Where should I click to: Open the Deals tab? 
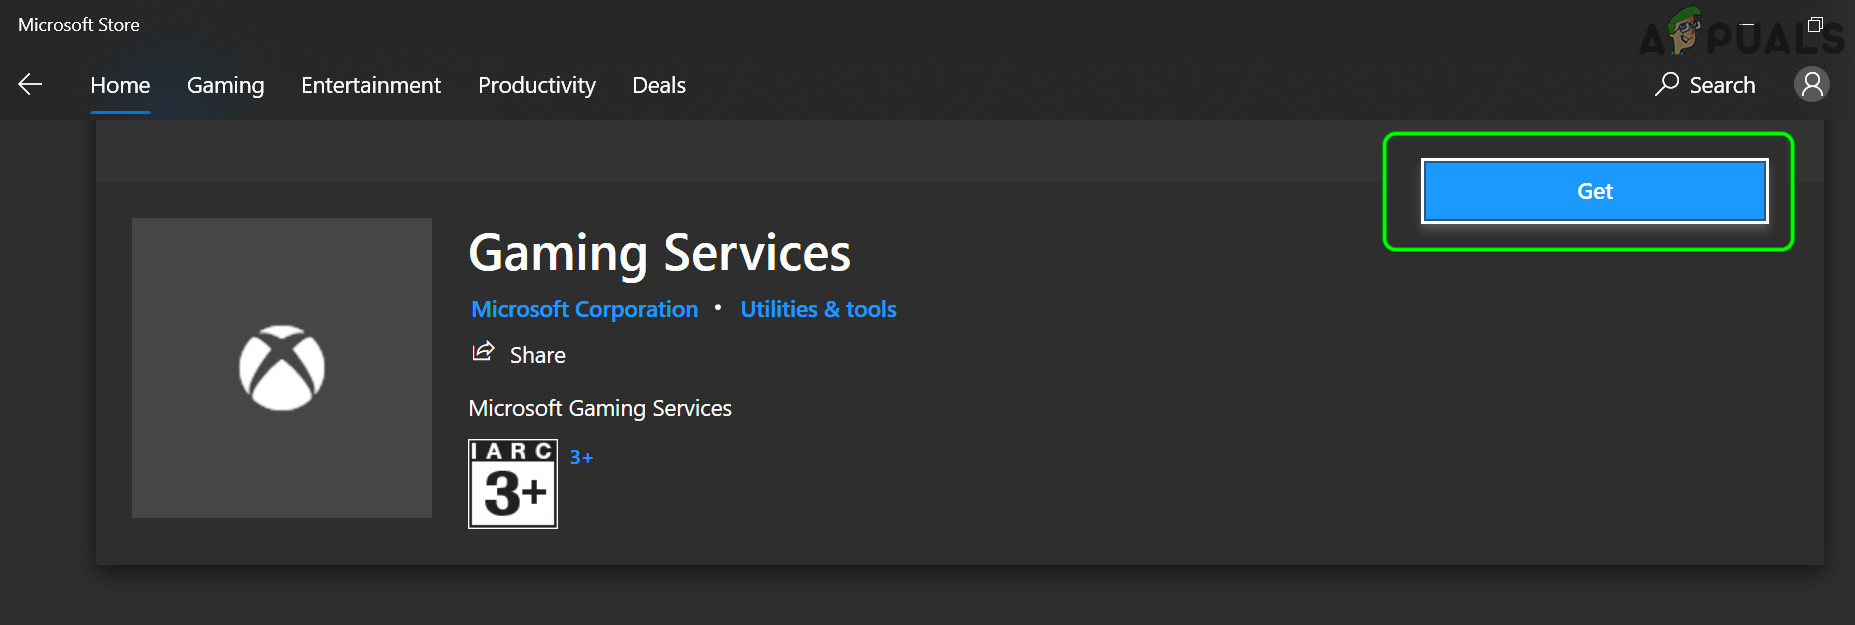[659, 86]
